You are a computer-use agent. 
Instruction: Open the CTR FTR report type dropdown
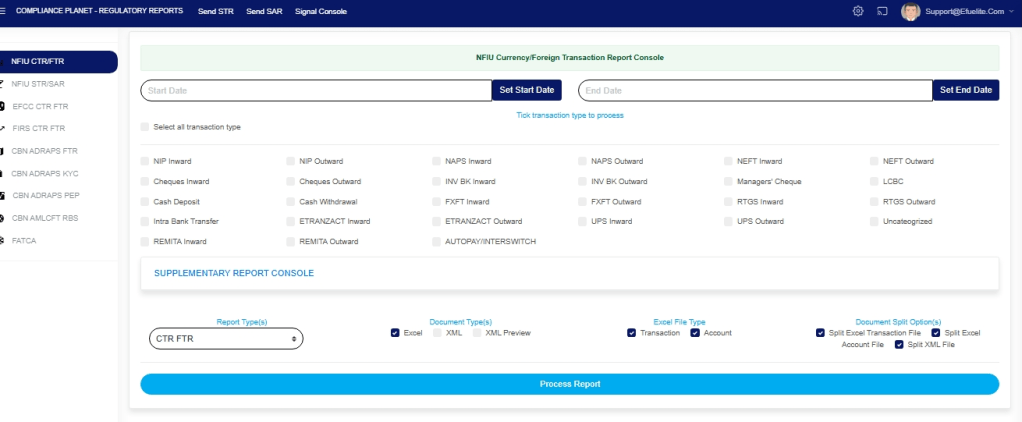click(x=225, y=339)
